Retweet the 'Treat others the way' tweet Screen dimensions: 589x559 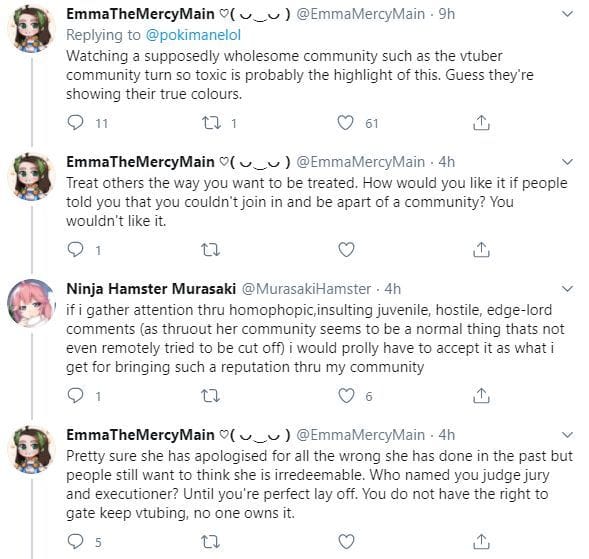point(210,250)
